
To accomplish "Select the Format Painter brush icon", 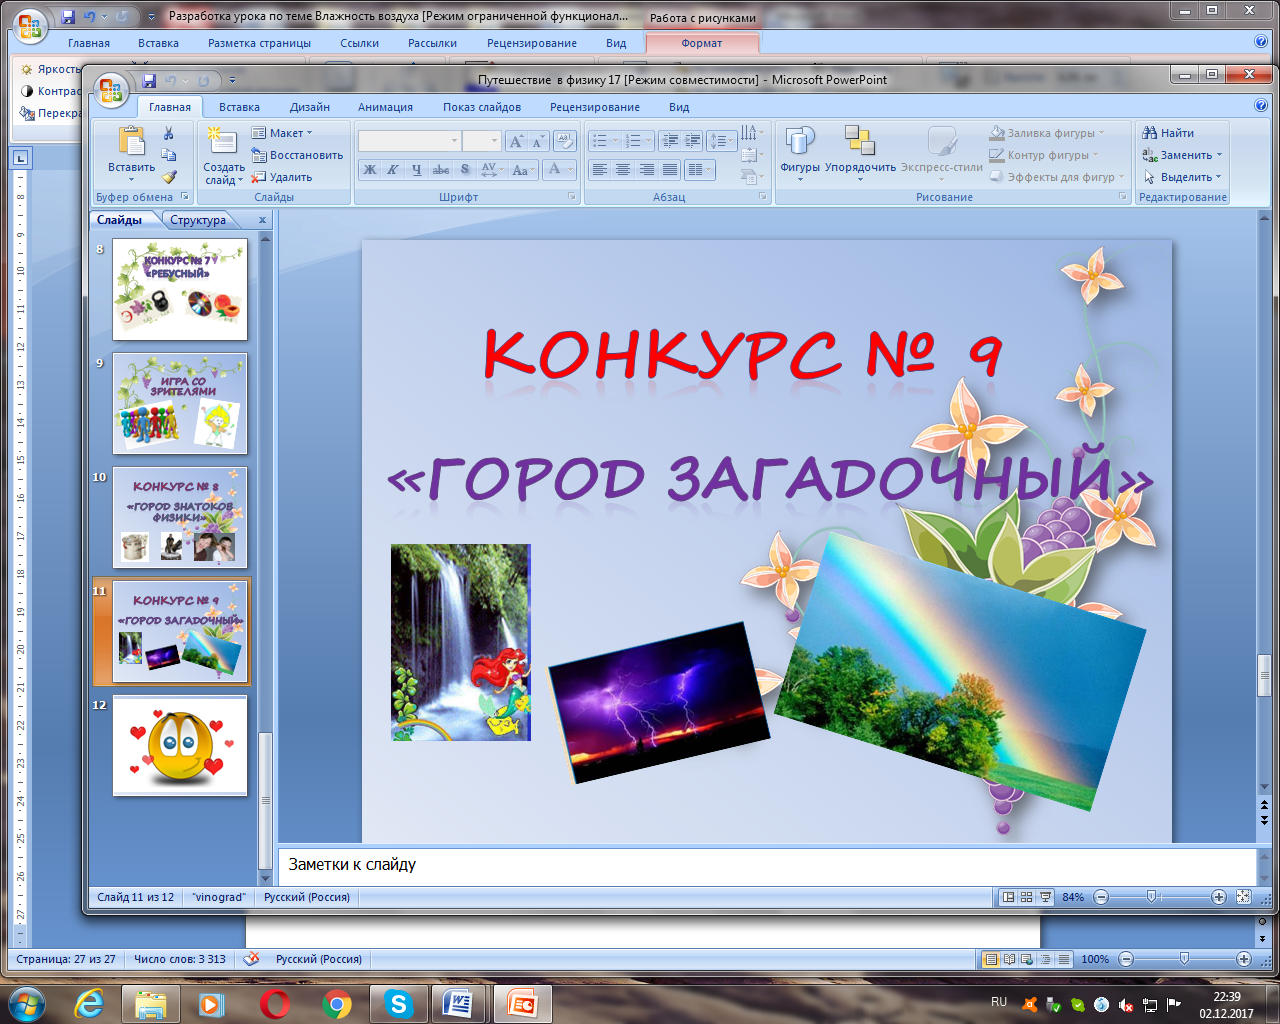I will (169, 177).
